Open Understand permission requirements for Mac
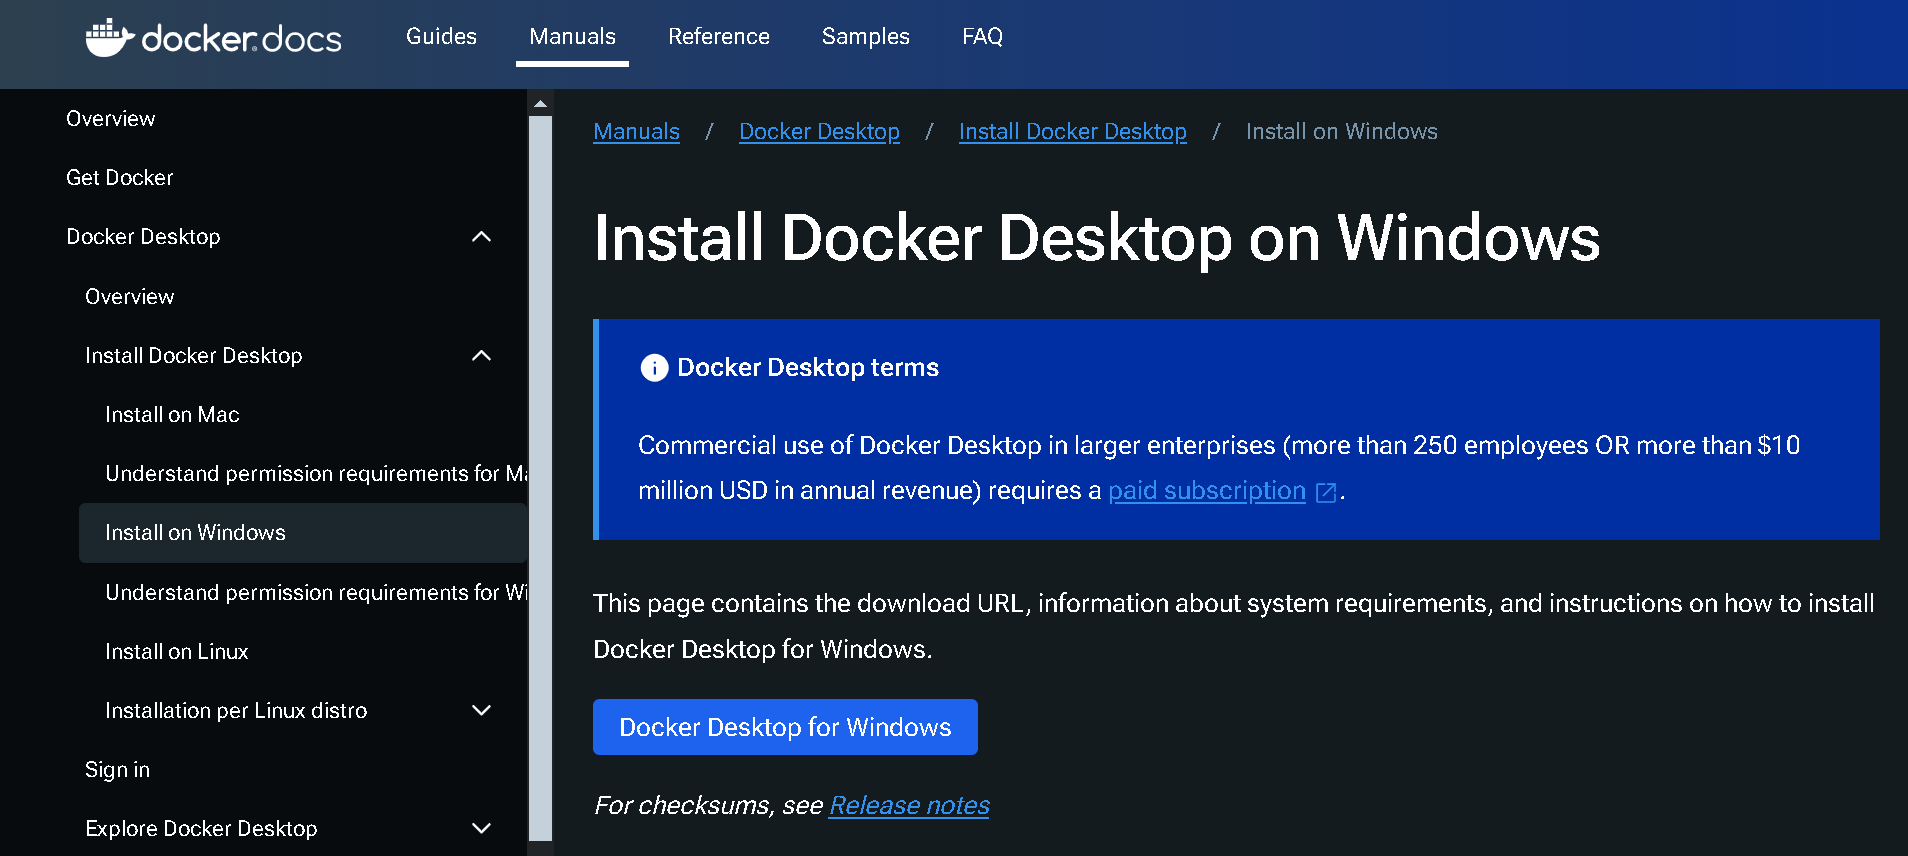 pyautogui.click(x=316, y=473)
